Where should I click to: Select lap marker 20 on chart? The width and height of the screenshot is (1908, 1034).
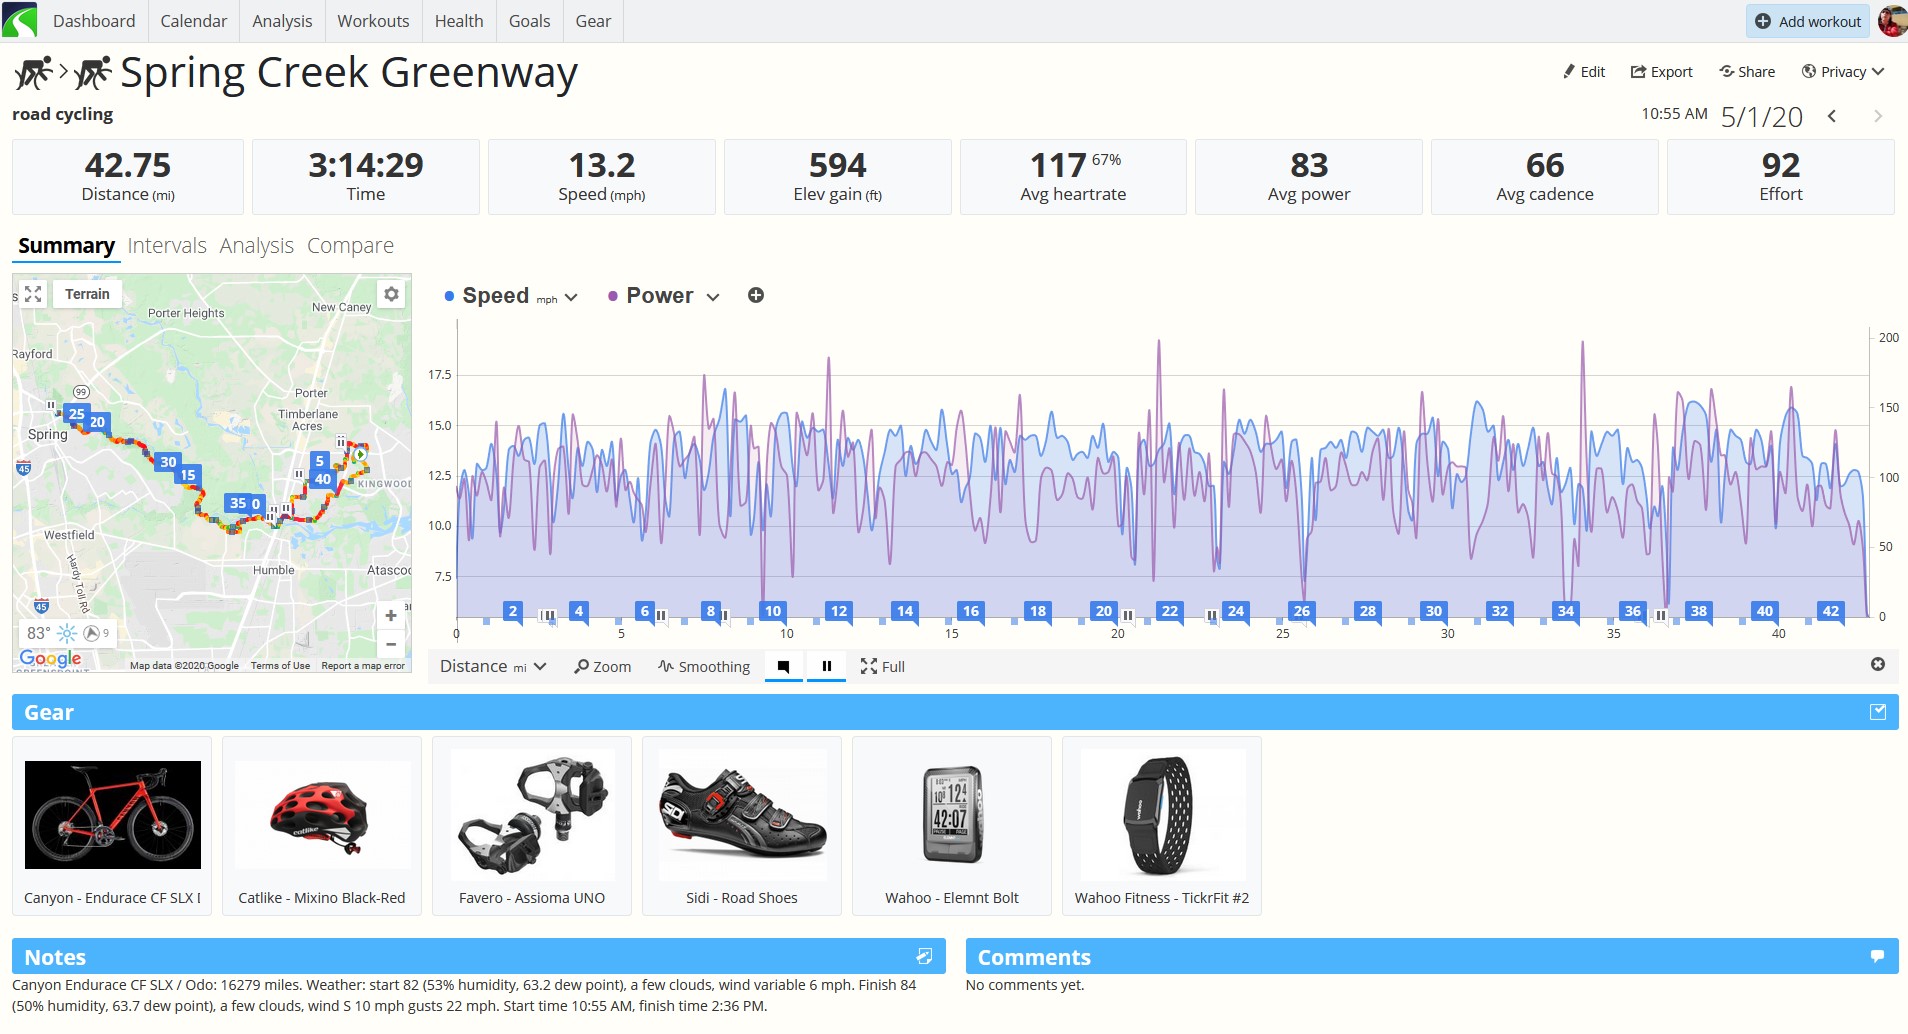tap(1103, 611)
